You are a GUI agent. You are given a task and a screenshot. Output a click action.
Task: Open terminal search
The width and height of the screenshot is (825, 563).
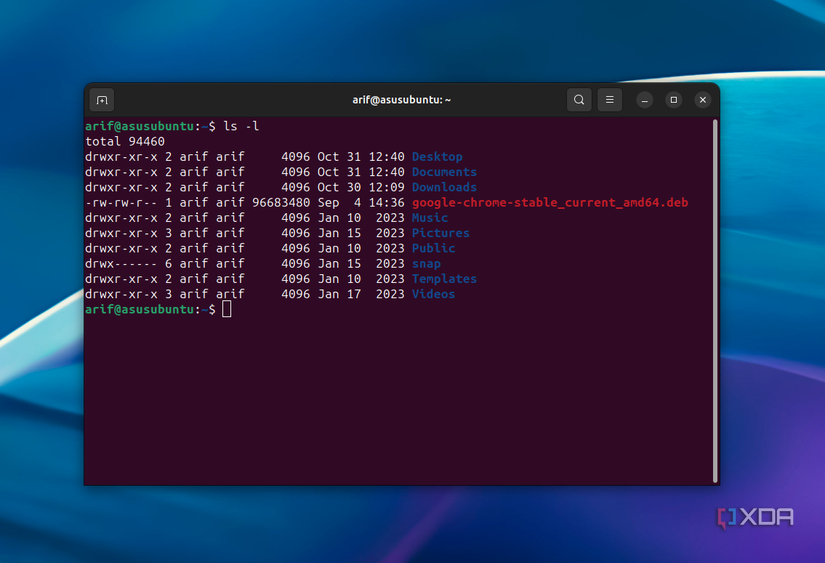coord(579,100)
